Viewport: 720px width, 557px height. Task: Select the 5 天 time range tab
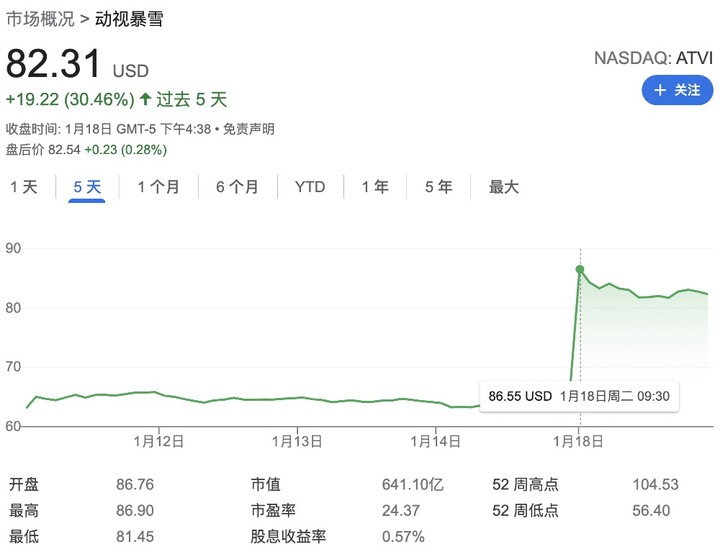[x=87, y=187]
